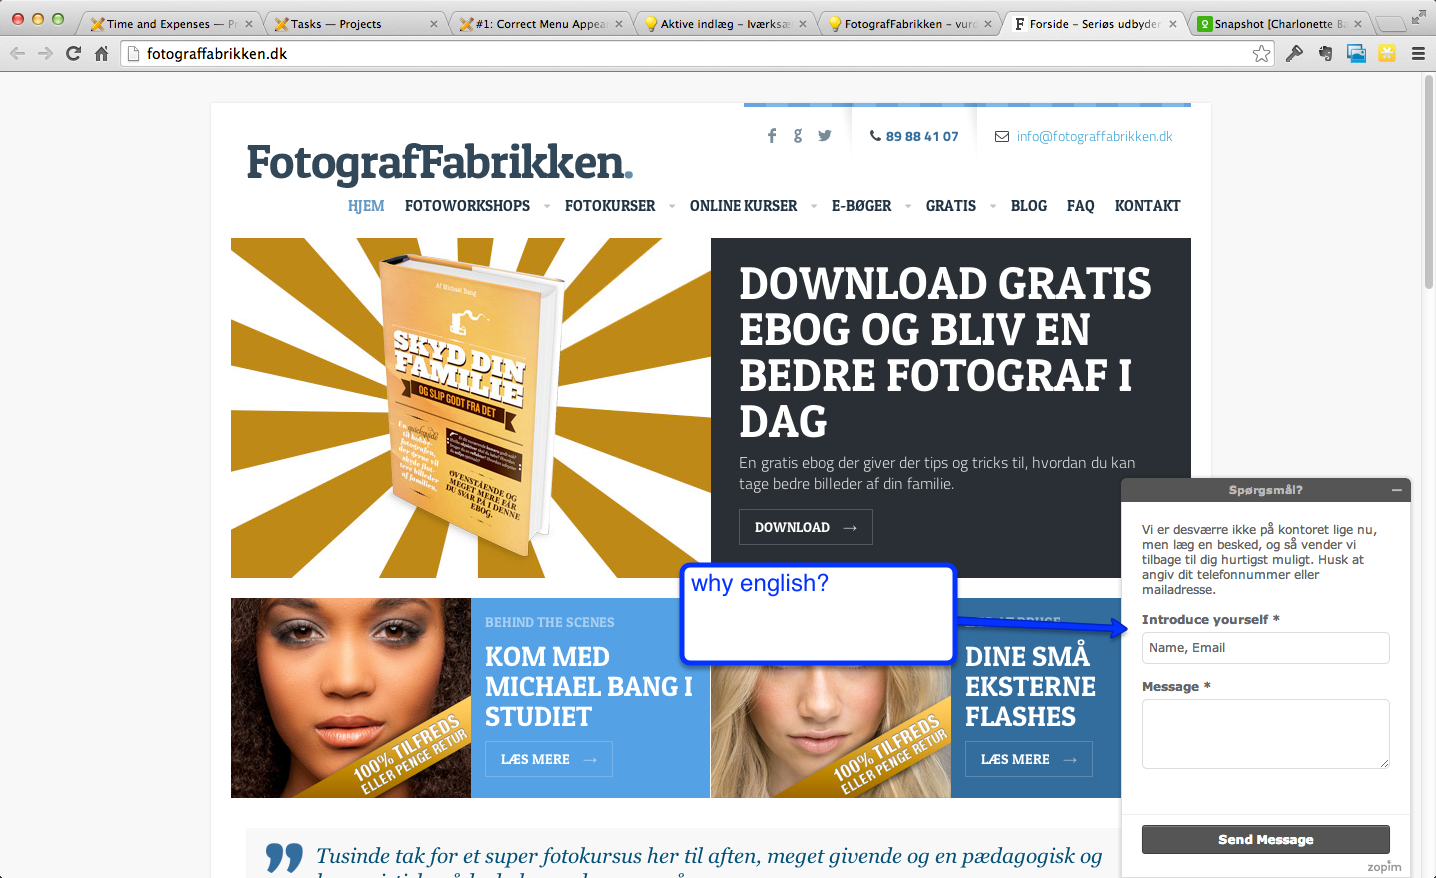This screenshot has height=878, width=1436.
Task: Close the Snapshot tab
Action: point(1358,24)
